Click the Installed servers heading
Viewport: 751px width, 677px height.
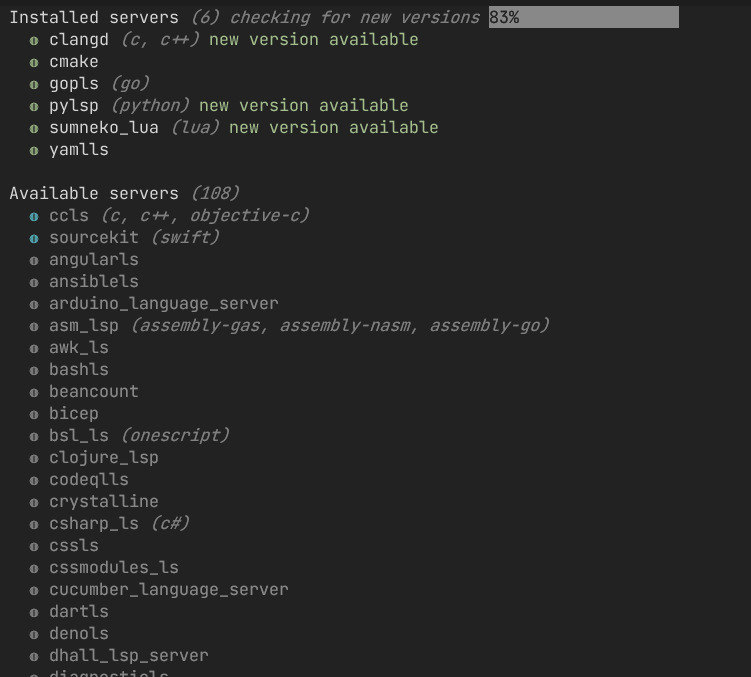tap(94, 18)
